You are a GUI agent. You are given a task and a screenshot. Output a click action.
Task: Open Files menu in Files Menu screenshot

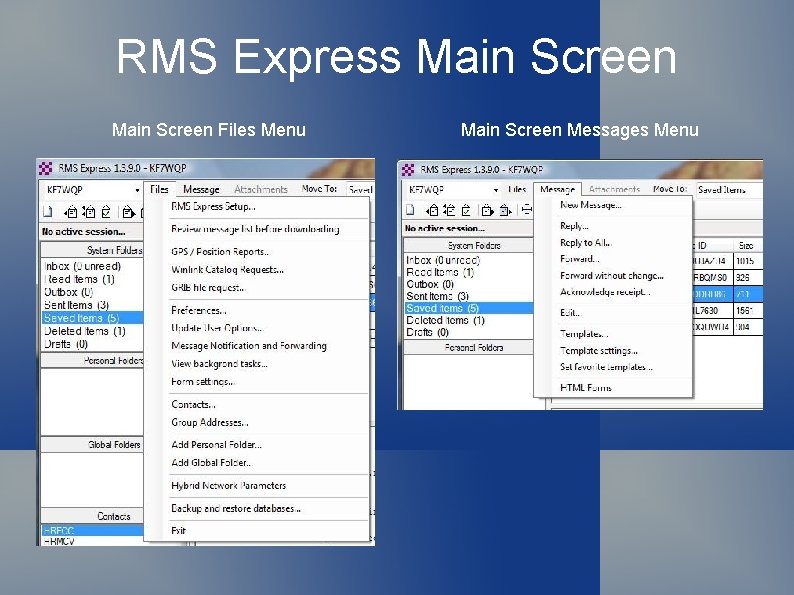(x=159, y=189)
